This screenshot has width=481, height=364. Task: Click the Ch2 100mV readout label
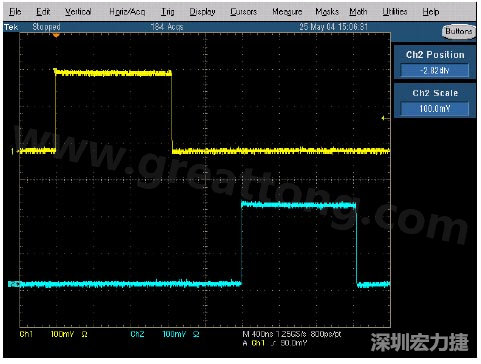pyautogui.click(x=174, y=334)
